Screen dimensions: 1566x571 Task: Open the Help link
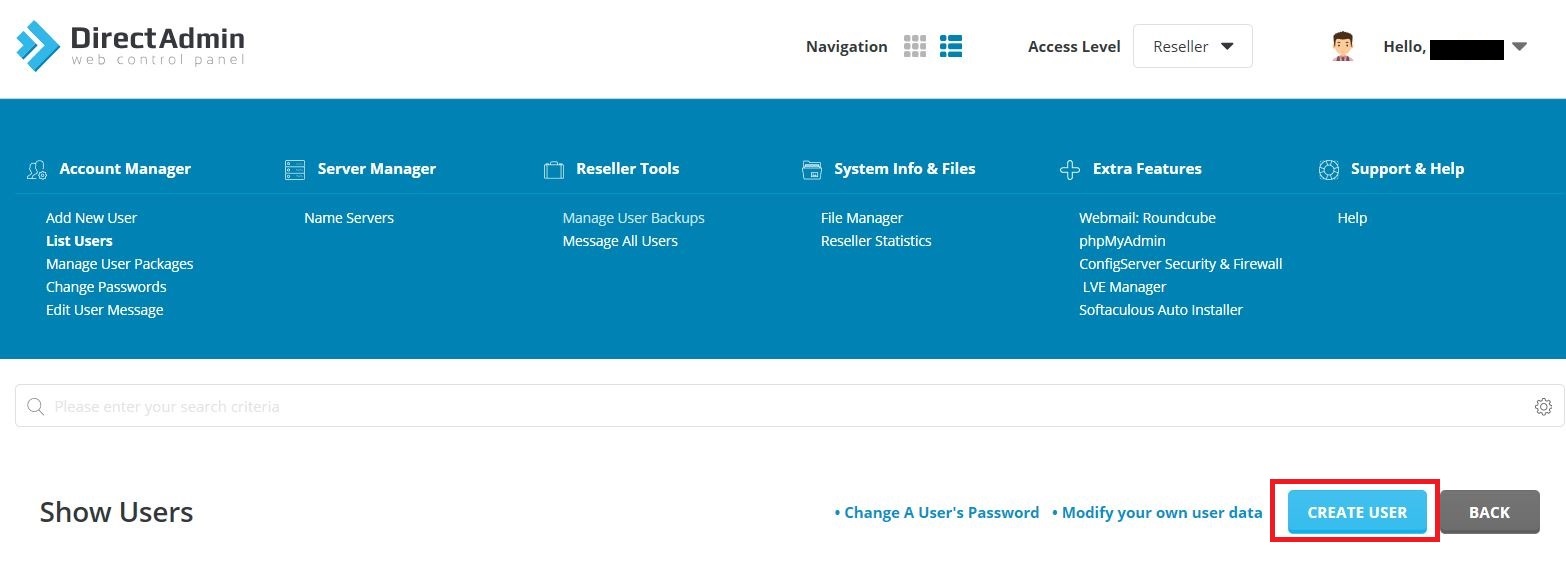(x=1352, y=218)
